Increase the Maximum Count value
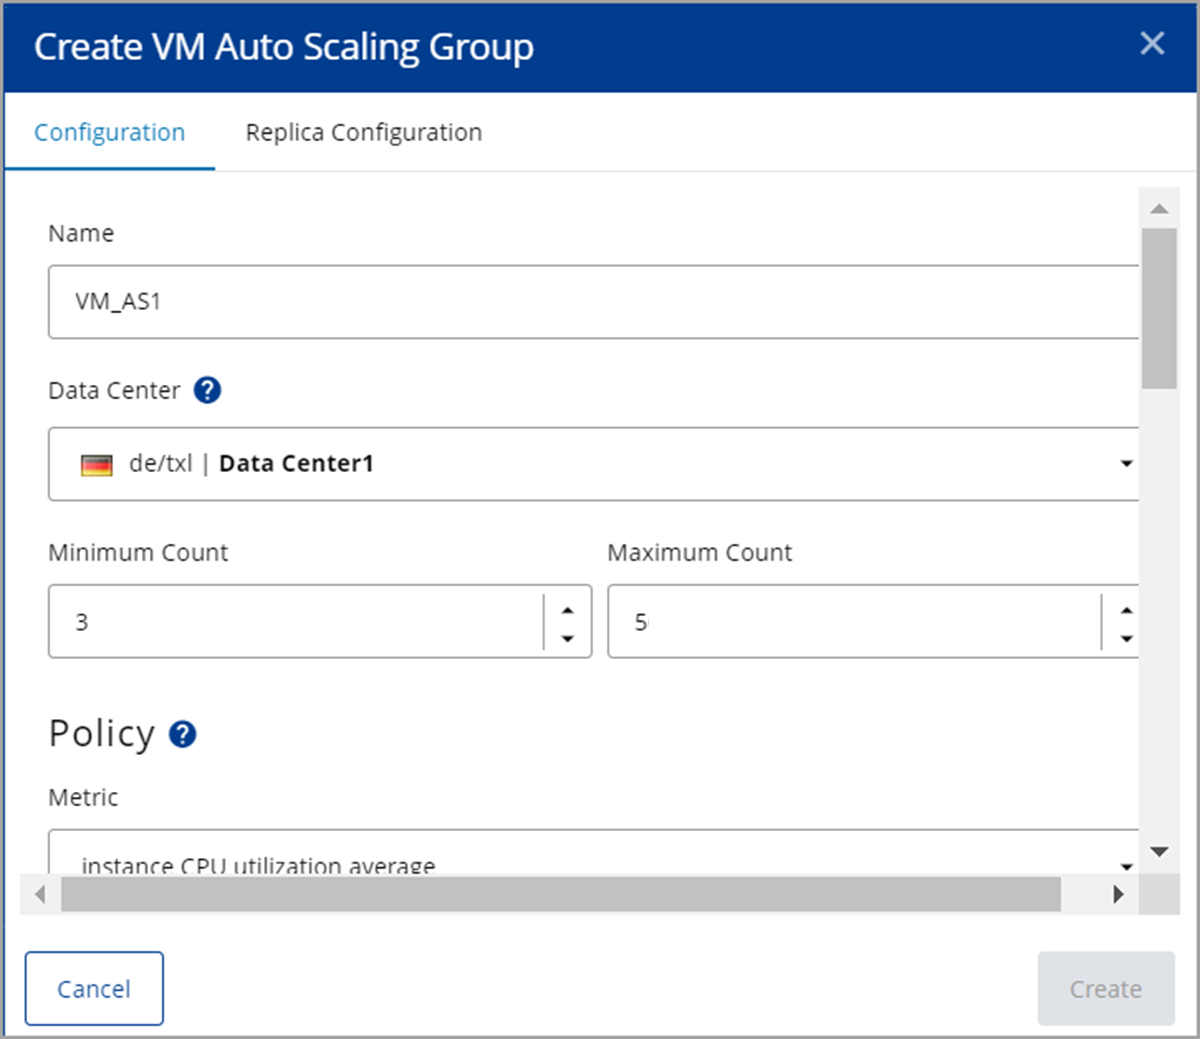The width and height of the screenshot is (1200, 1039). [x=1126, y=610]
